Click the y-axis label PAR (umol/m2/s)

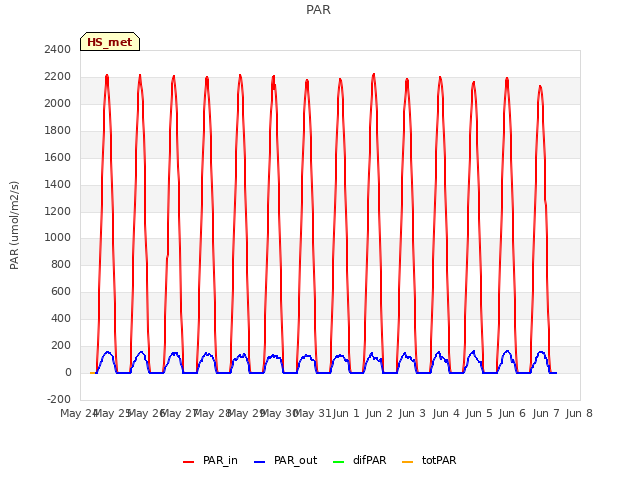[14, 225]
